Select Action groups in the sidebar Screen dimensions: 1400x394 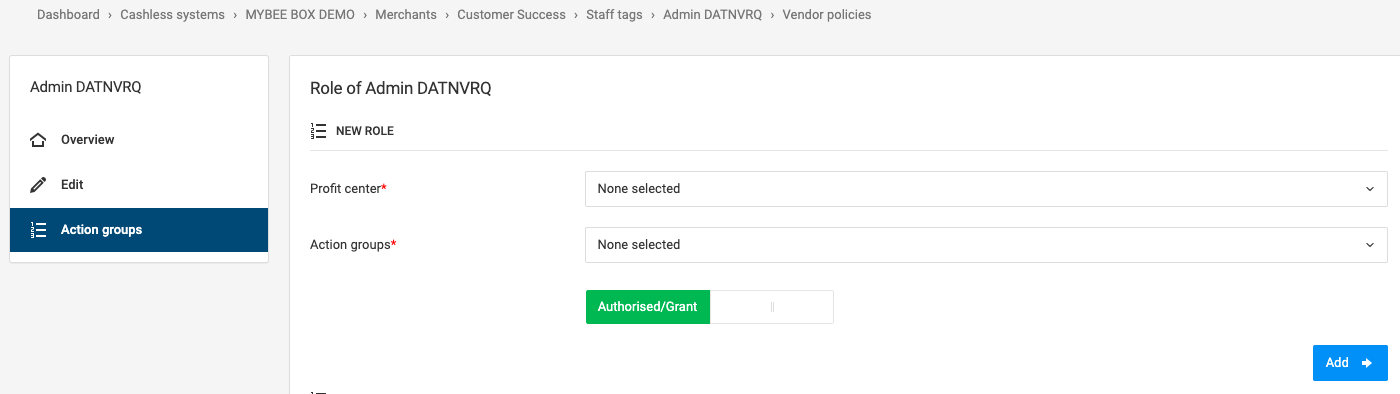pos(139,230)
